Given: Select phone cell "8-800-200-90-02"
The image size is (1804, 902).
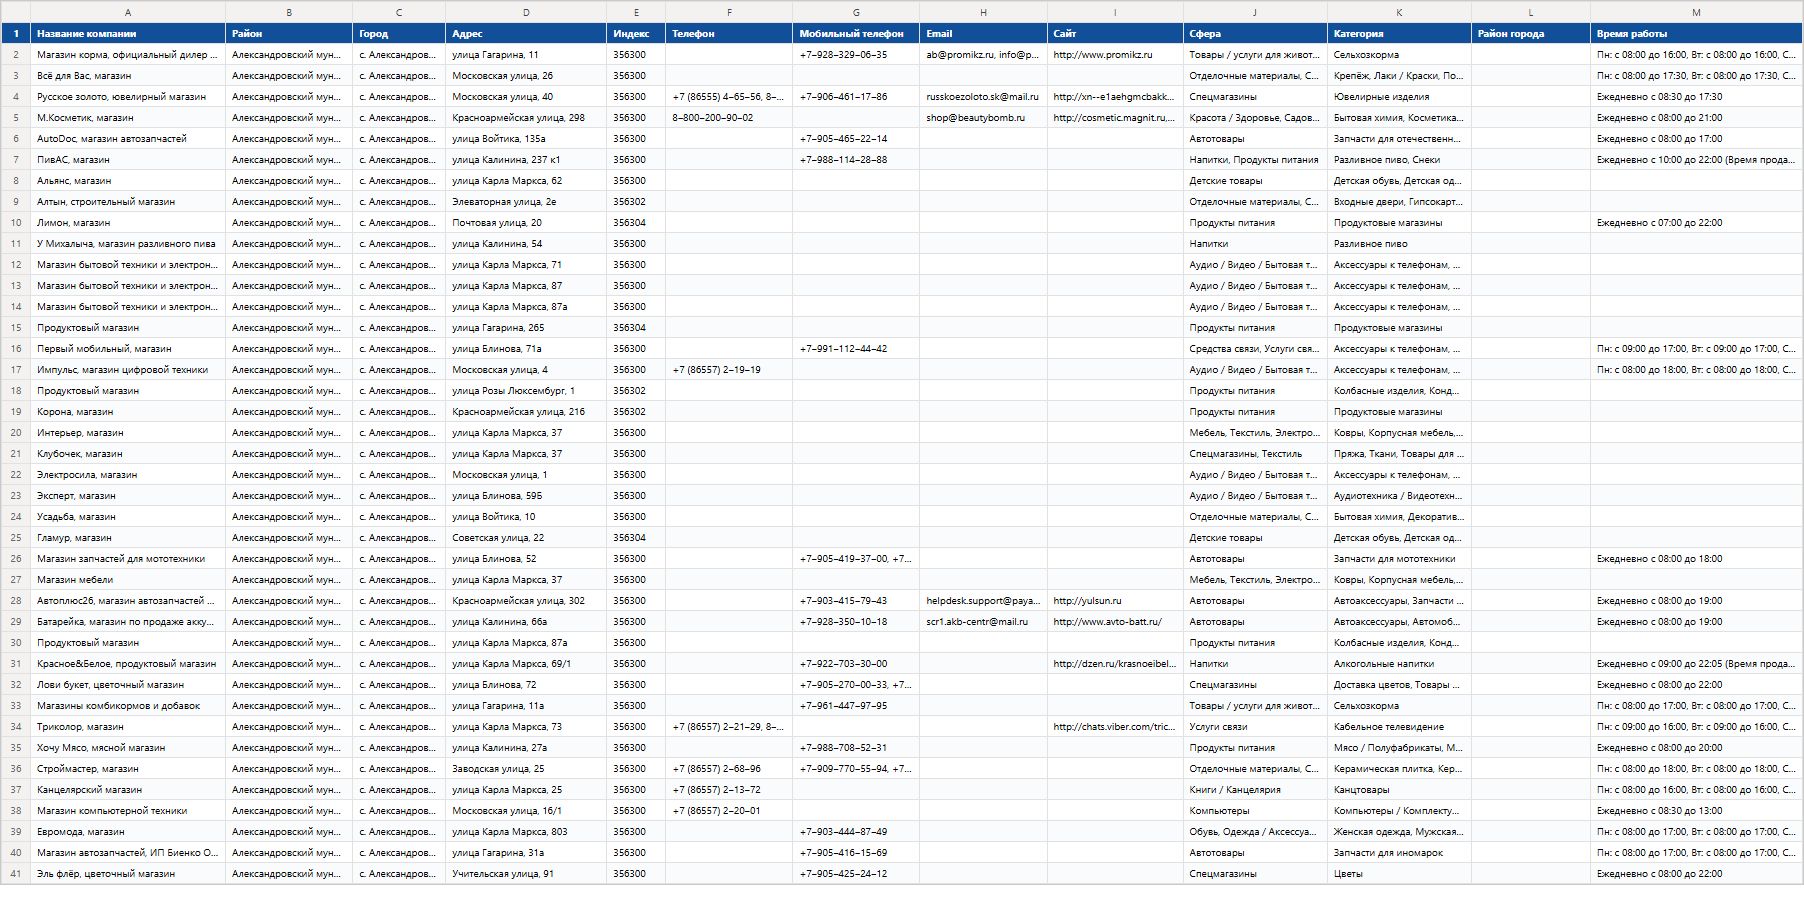Looking at the screenshot, I should [729, 118].
